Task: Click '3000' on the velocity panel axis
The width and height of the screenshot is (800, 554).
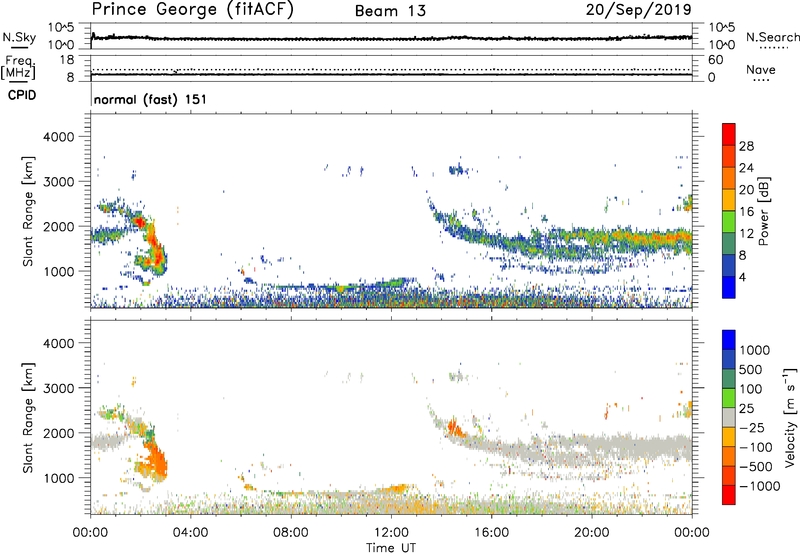Action: tap(58, 388)
